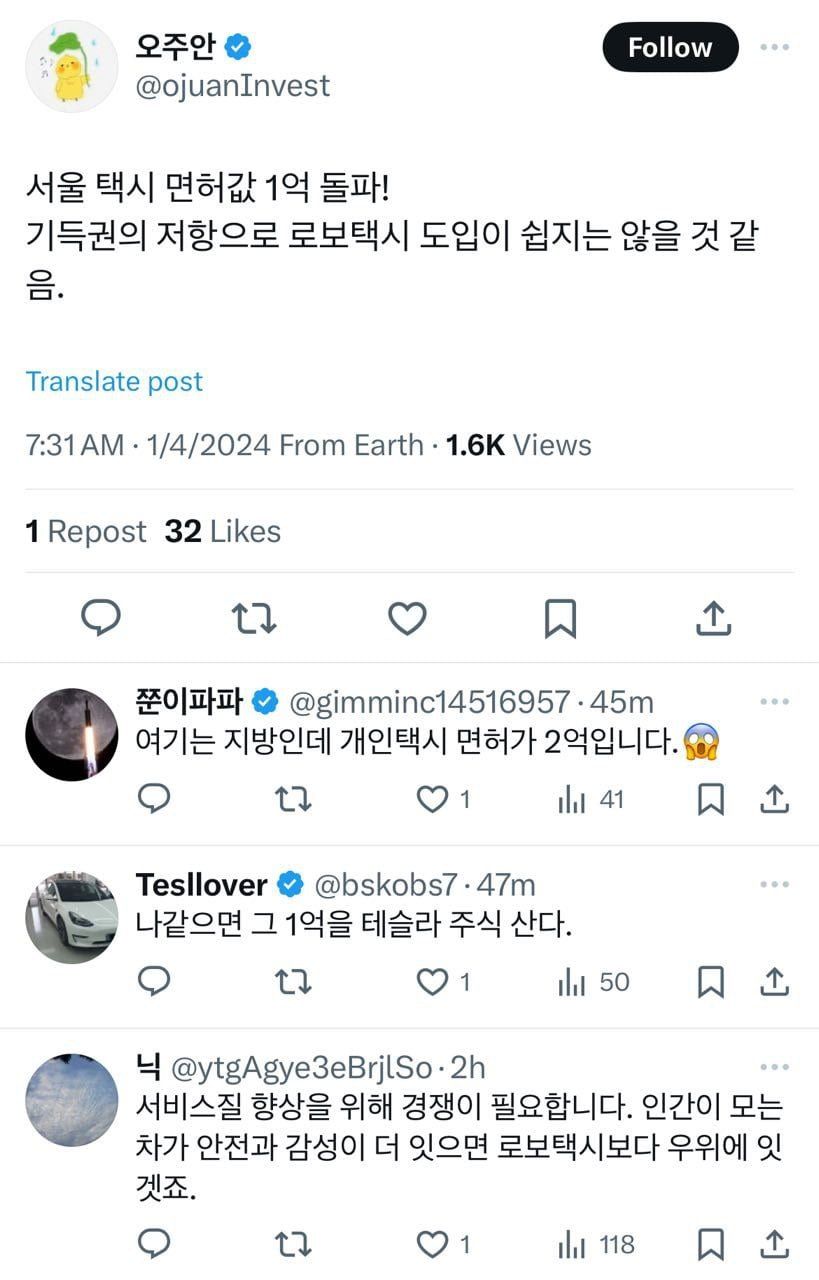This screenshot has height=1280, width=819.
Task: Open more options menu for main post
Action: click(x=776, y=47)
